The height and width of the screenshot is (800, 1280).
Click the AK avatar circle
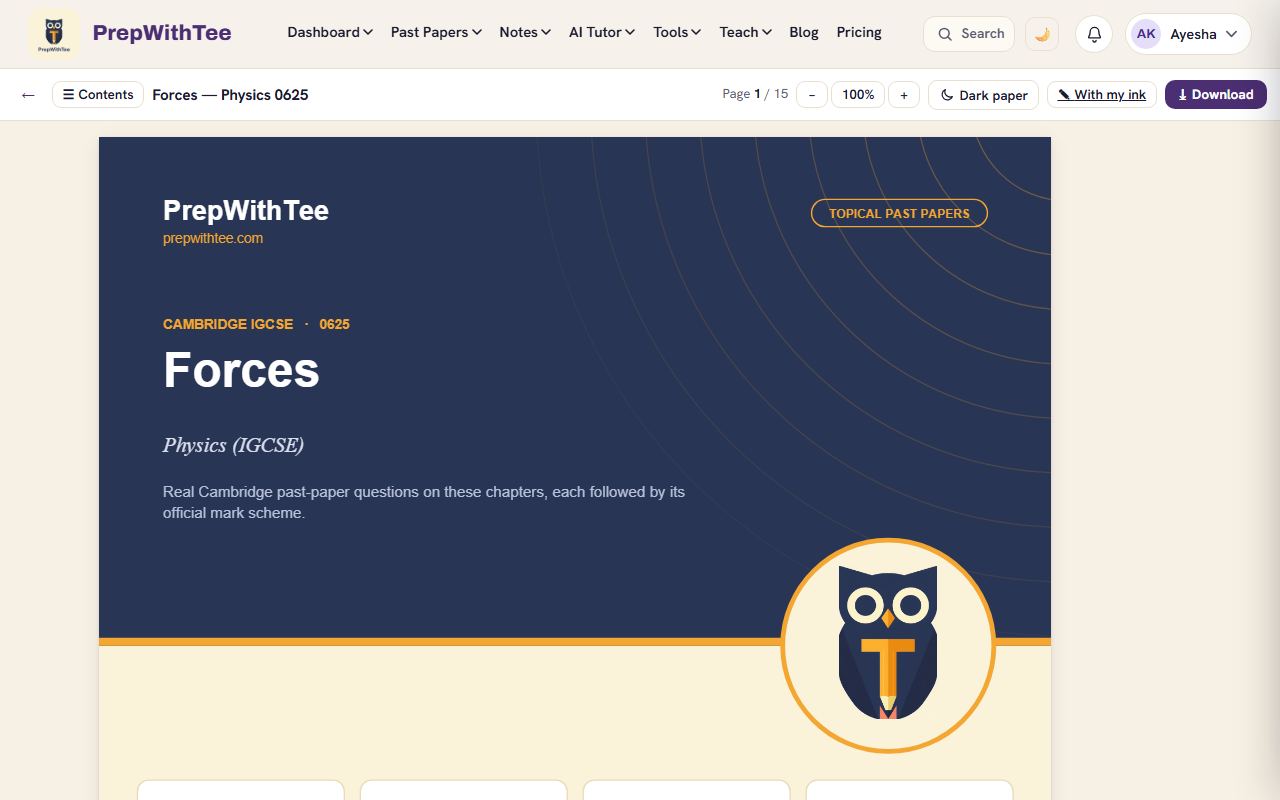1146,34
